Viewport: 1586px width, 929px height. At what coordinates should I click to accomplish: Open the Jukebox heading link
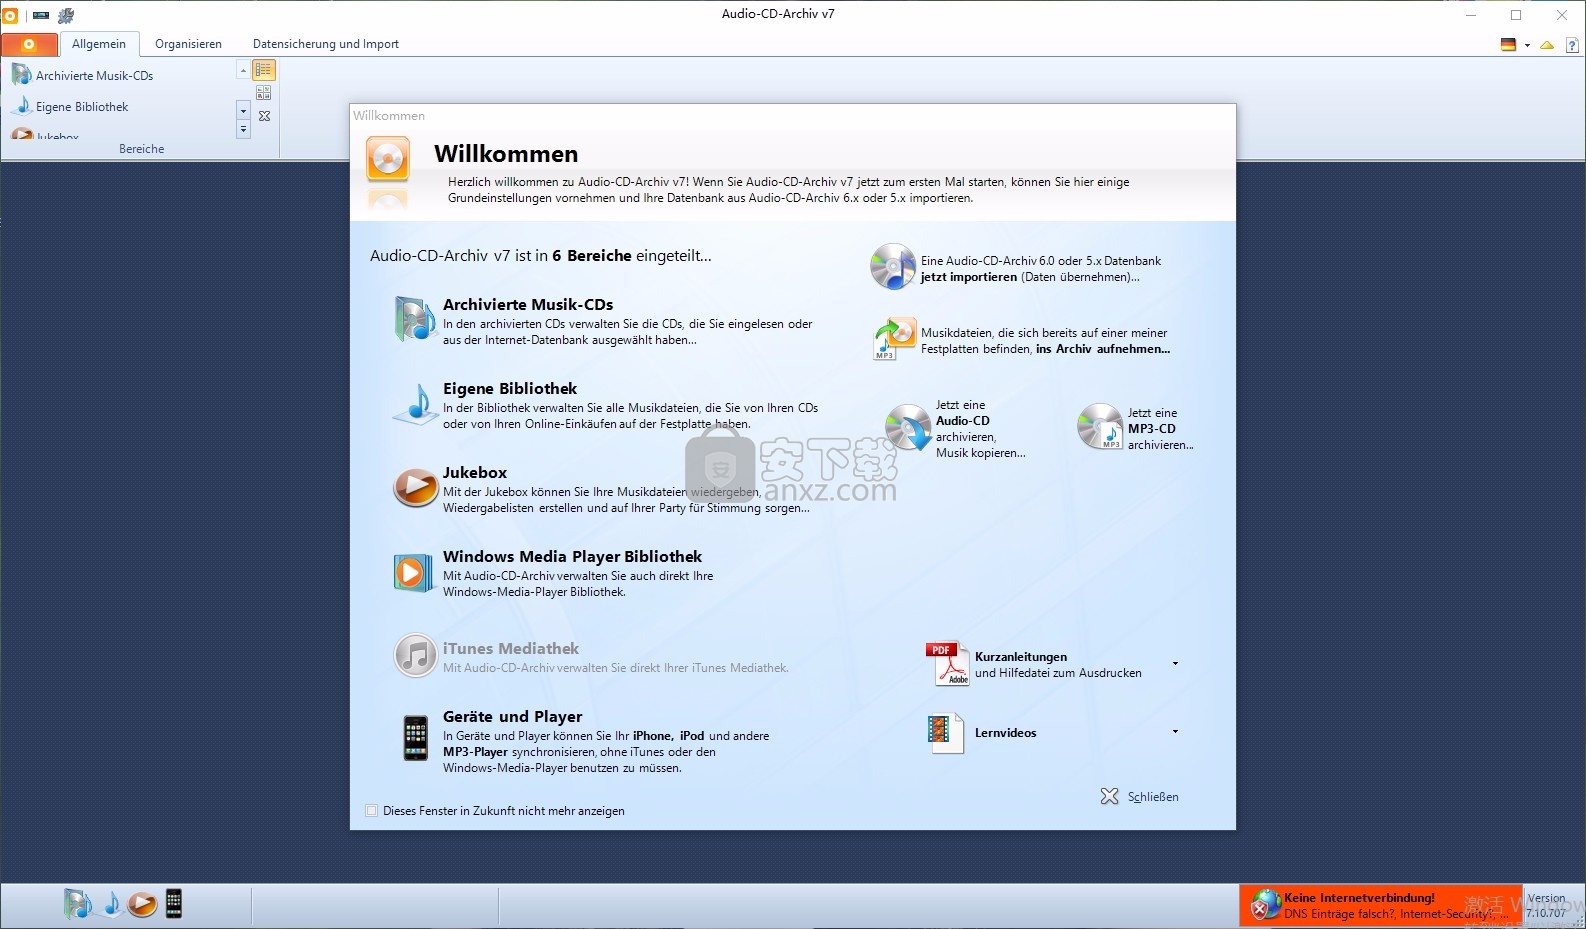[x=475, y=472]
